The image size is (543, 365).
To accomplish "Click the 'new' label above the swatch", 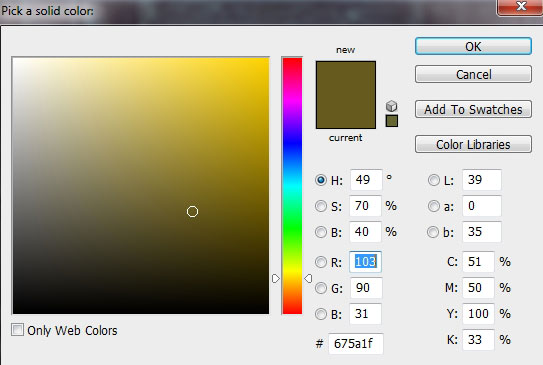I will [x=346, y=50].
